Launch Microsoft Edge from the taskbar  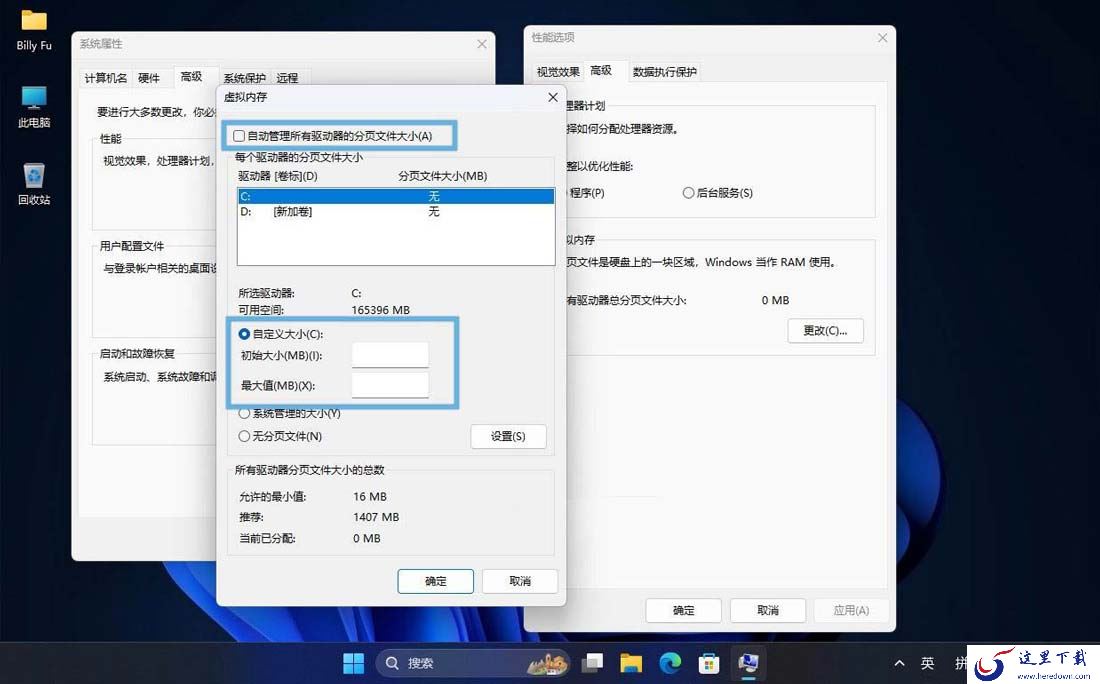click(x=670, y=662)
